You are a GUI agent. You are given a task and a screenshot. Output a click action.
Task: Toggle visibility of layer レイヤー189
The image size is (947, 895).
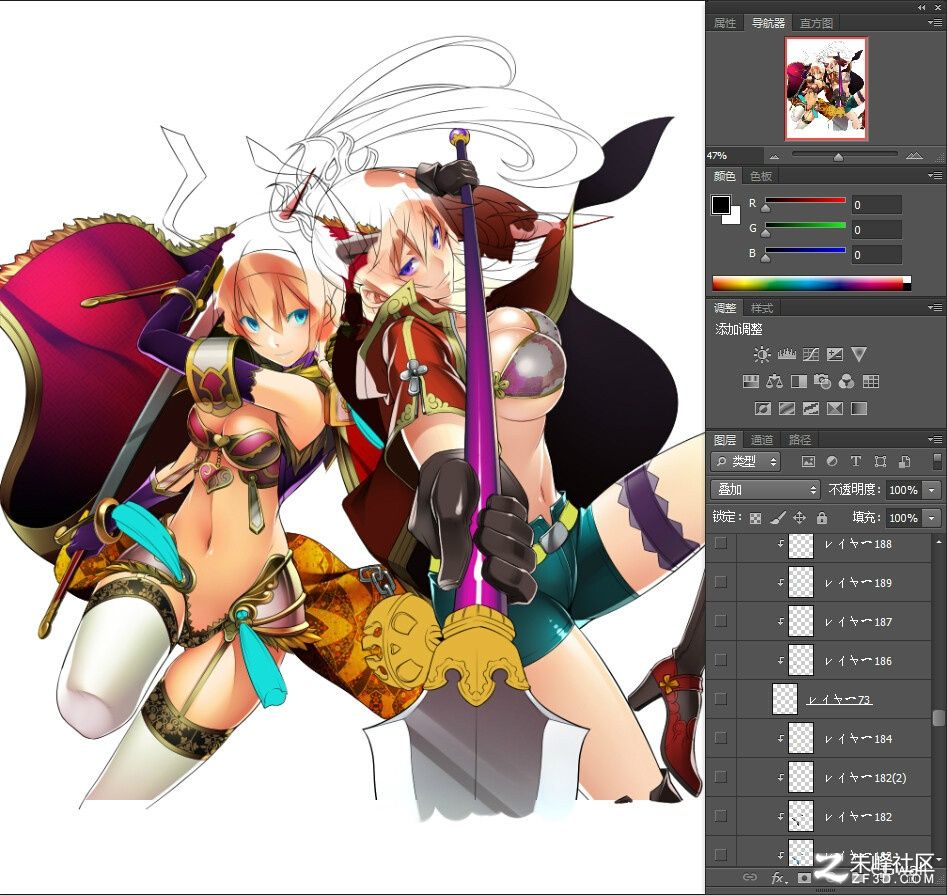tap(721, 582)
